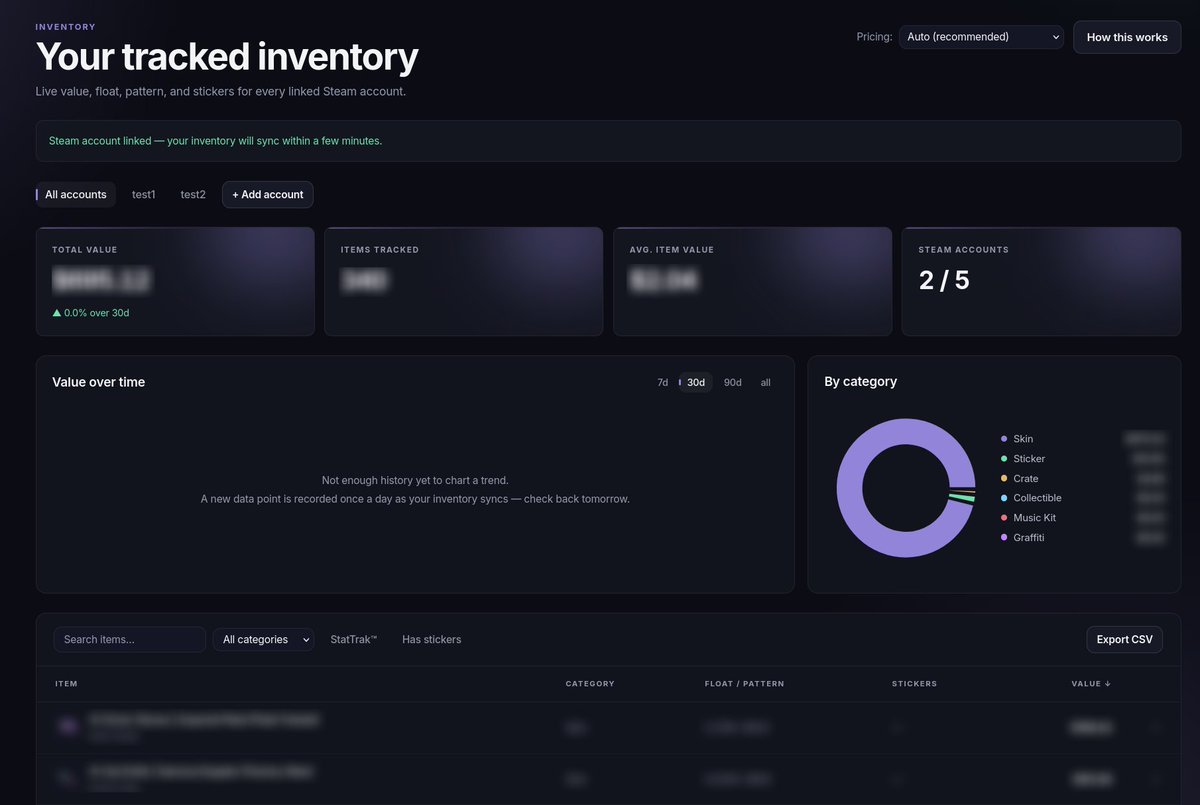The height and width of the screenshot is (805, 1200).
Task: Switch to the test2 account tab
Action: (193, 195)
